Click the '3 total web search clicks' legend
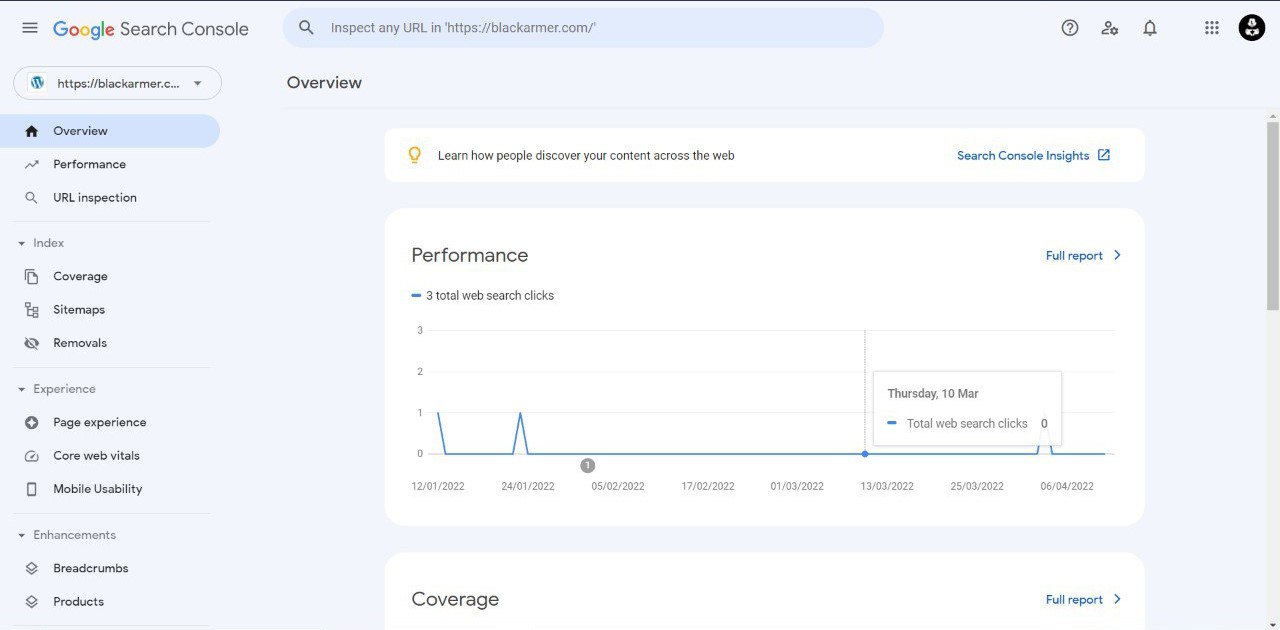 pos(483,296)
